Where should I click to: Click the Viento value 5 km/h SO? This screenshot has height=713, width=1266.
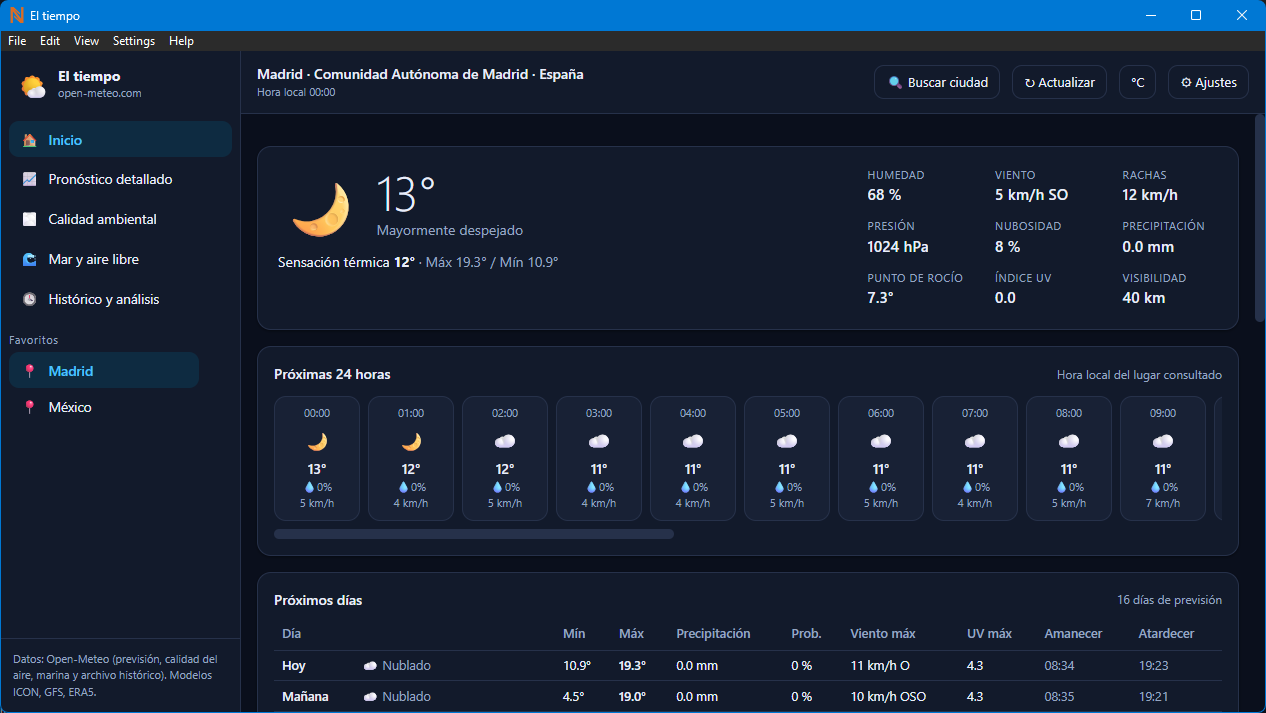point(1031,195)
